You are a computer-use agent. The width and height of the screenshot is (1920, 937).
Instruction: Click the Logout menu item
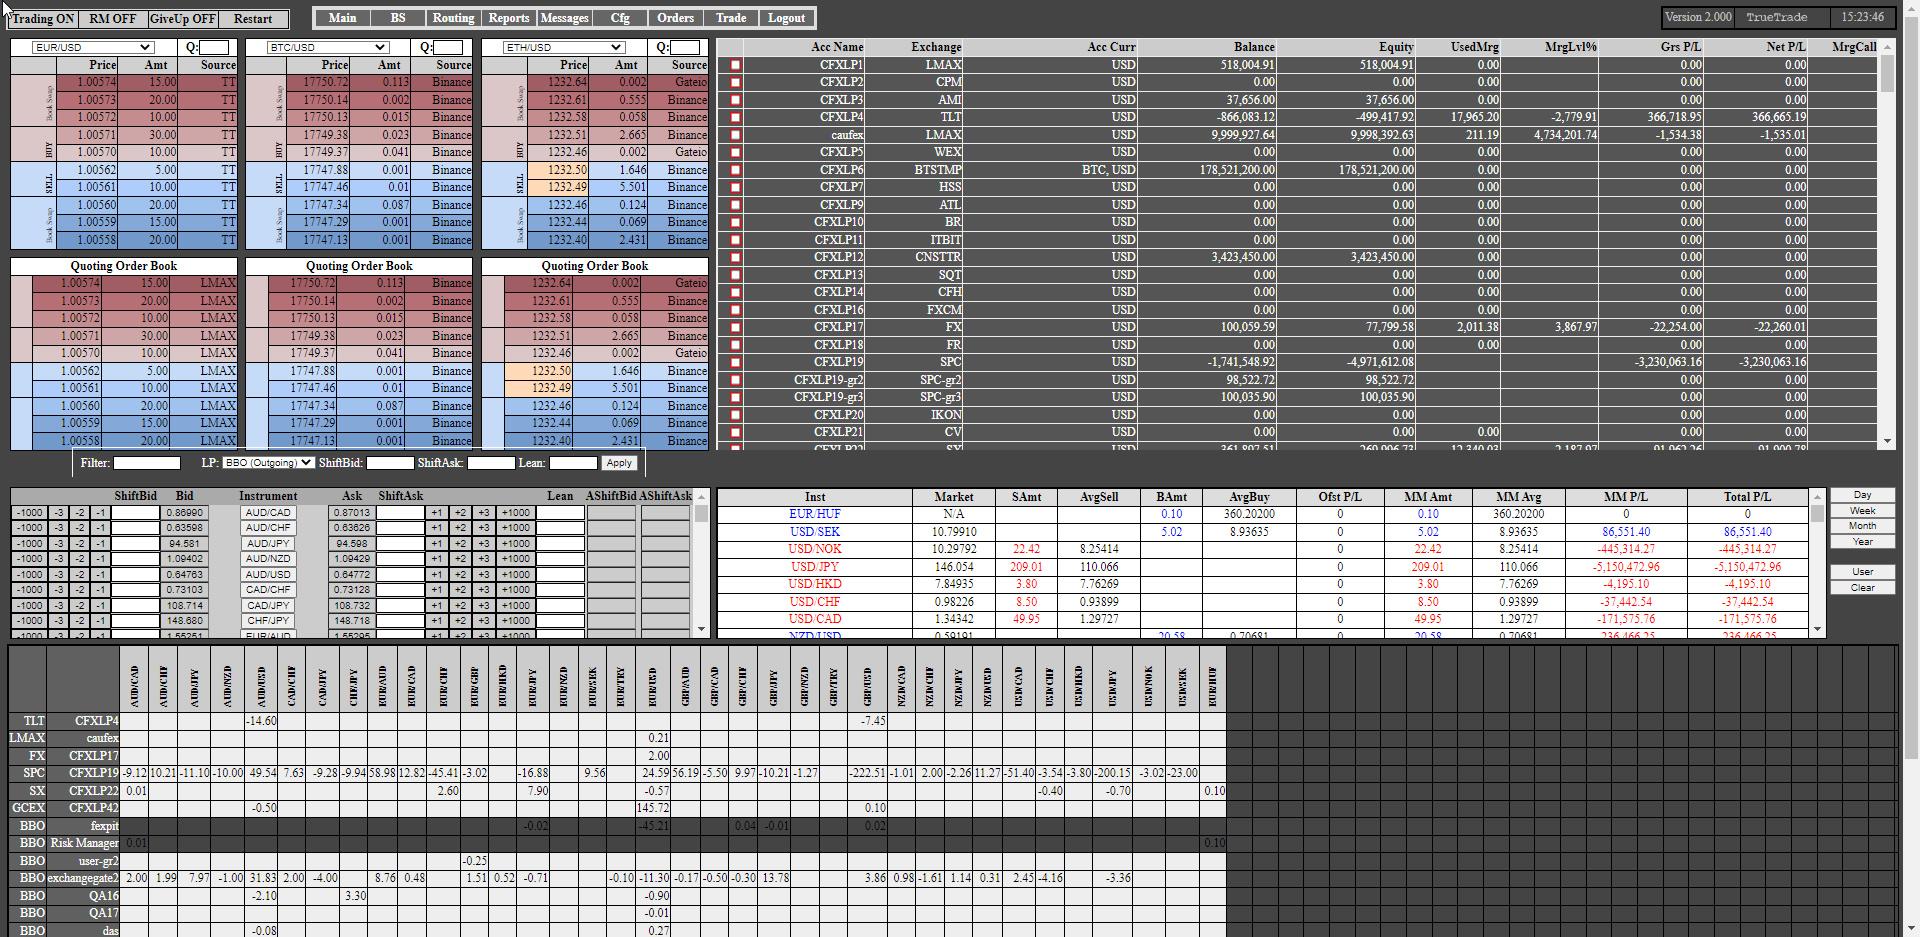point(787,18)
